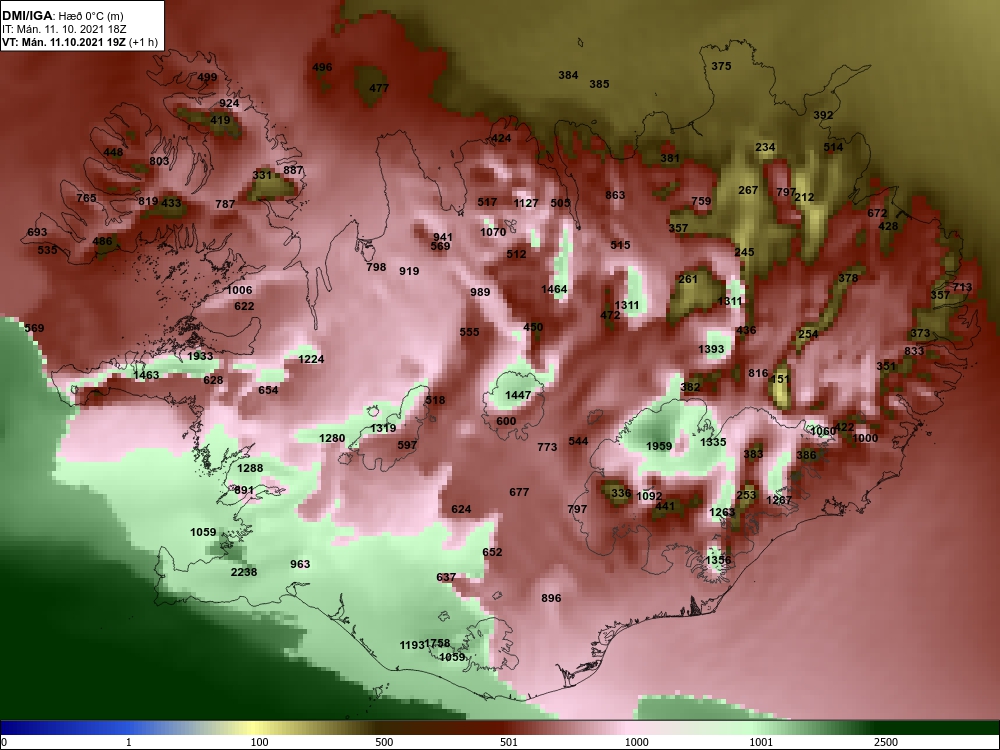The image size is (1000, 750).
Task: Click the map value '1193'
Action: [x=412, y=645]
